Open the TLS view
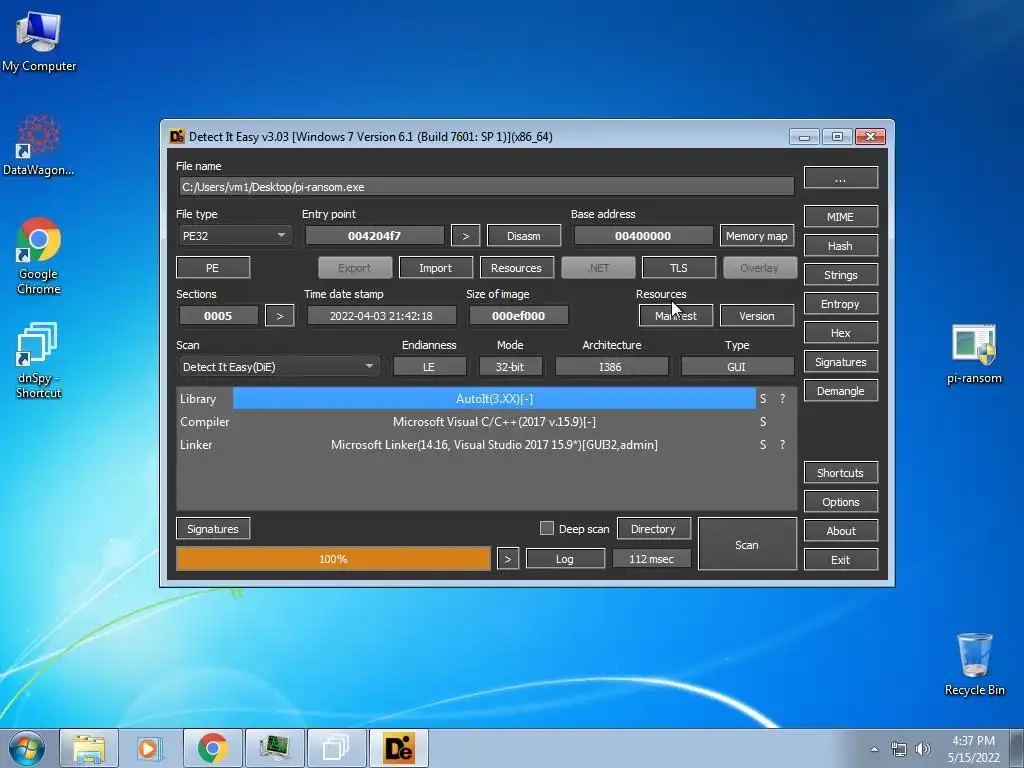Image resolution: width=1024 pixels, height=768 pixels. point(679,268)
